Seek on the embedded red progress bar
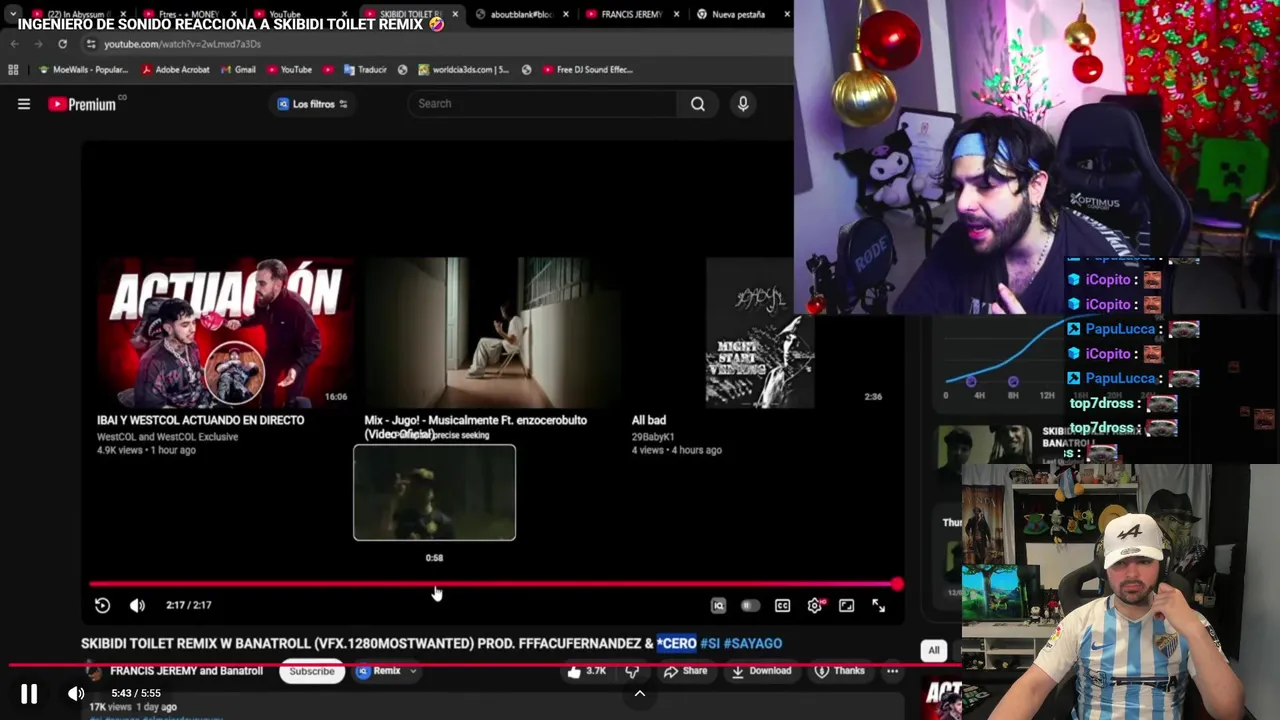Screen dimensions: 1280x720 (494, 584)
